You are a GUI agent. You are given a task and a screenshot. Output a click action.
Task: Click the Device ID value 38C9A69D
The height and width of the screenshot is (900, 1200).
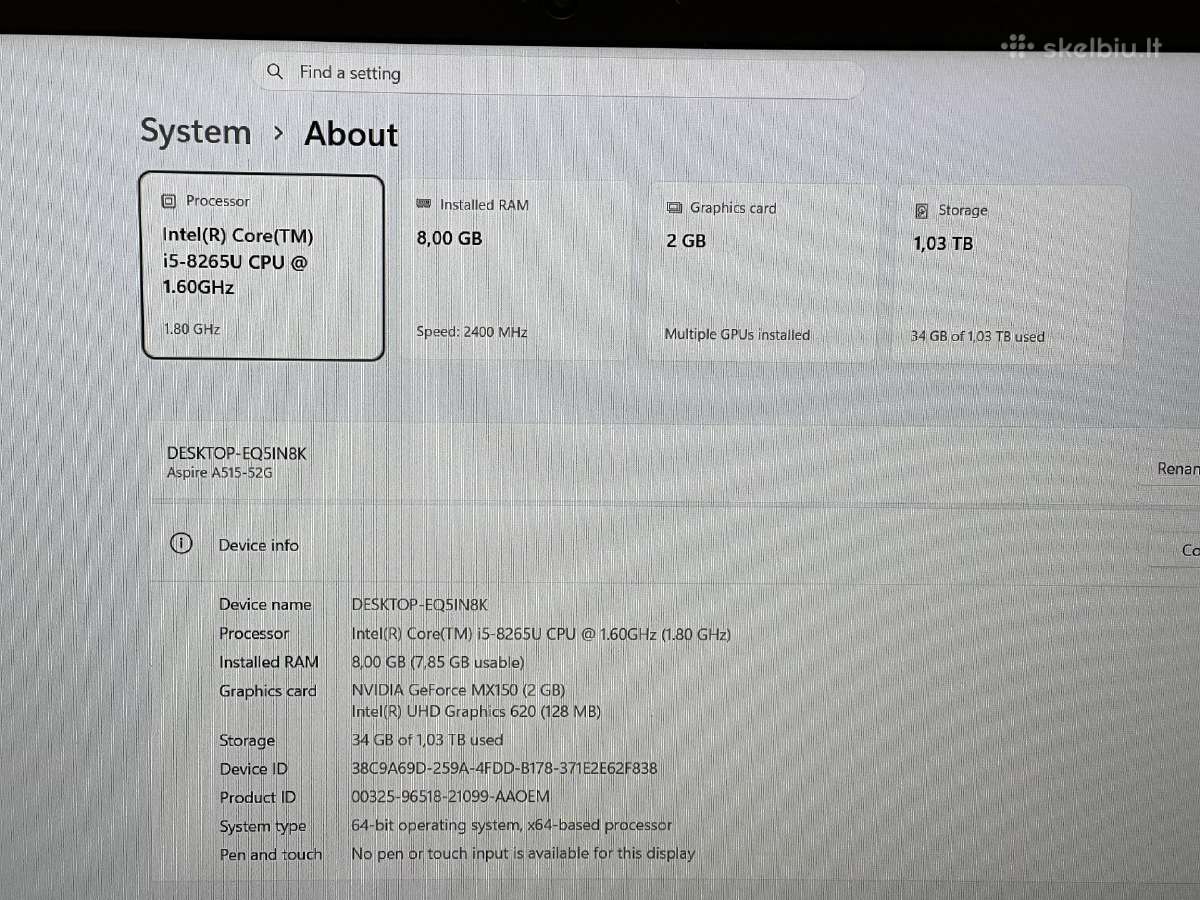click(x=504, y=768)
